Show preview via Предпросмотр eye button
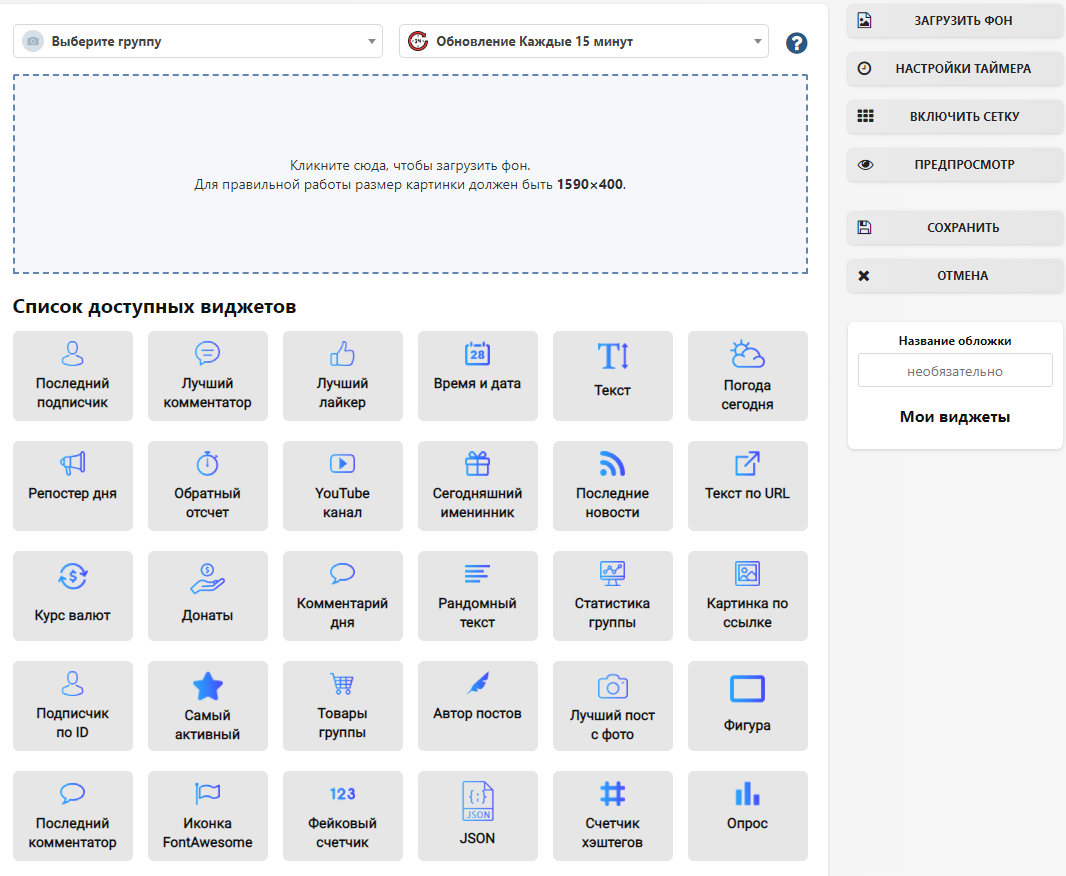 coord(954,164)
